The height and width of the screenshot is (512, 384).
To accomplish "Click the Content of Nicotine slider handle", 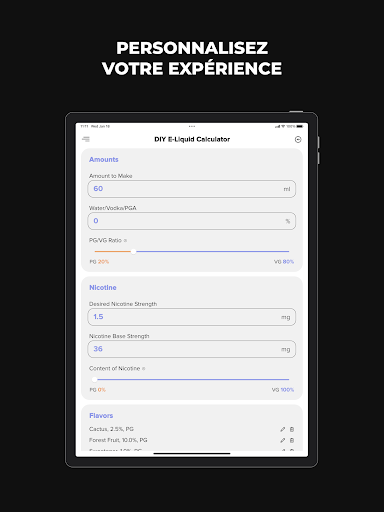I will click(95, 379).
